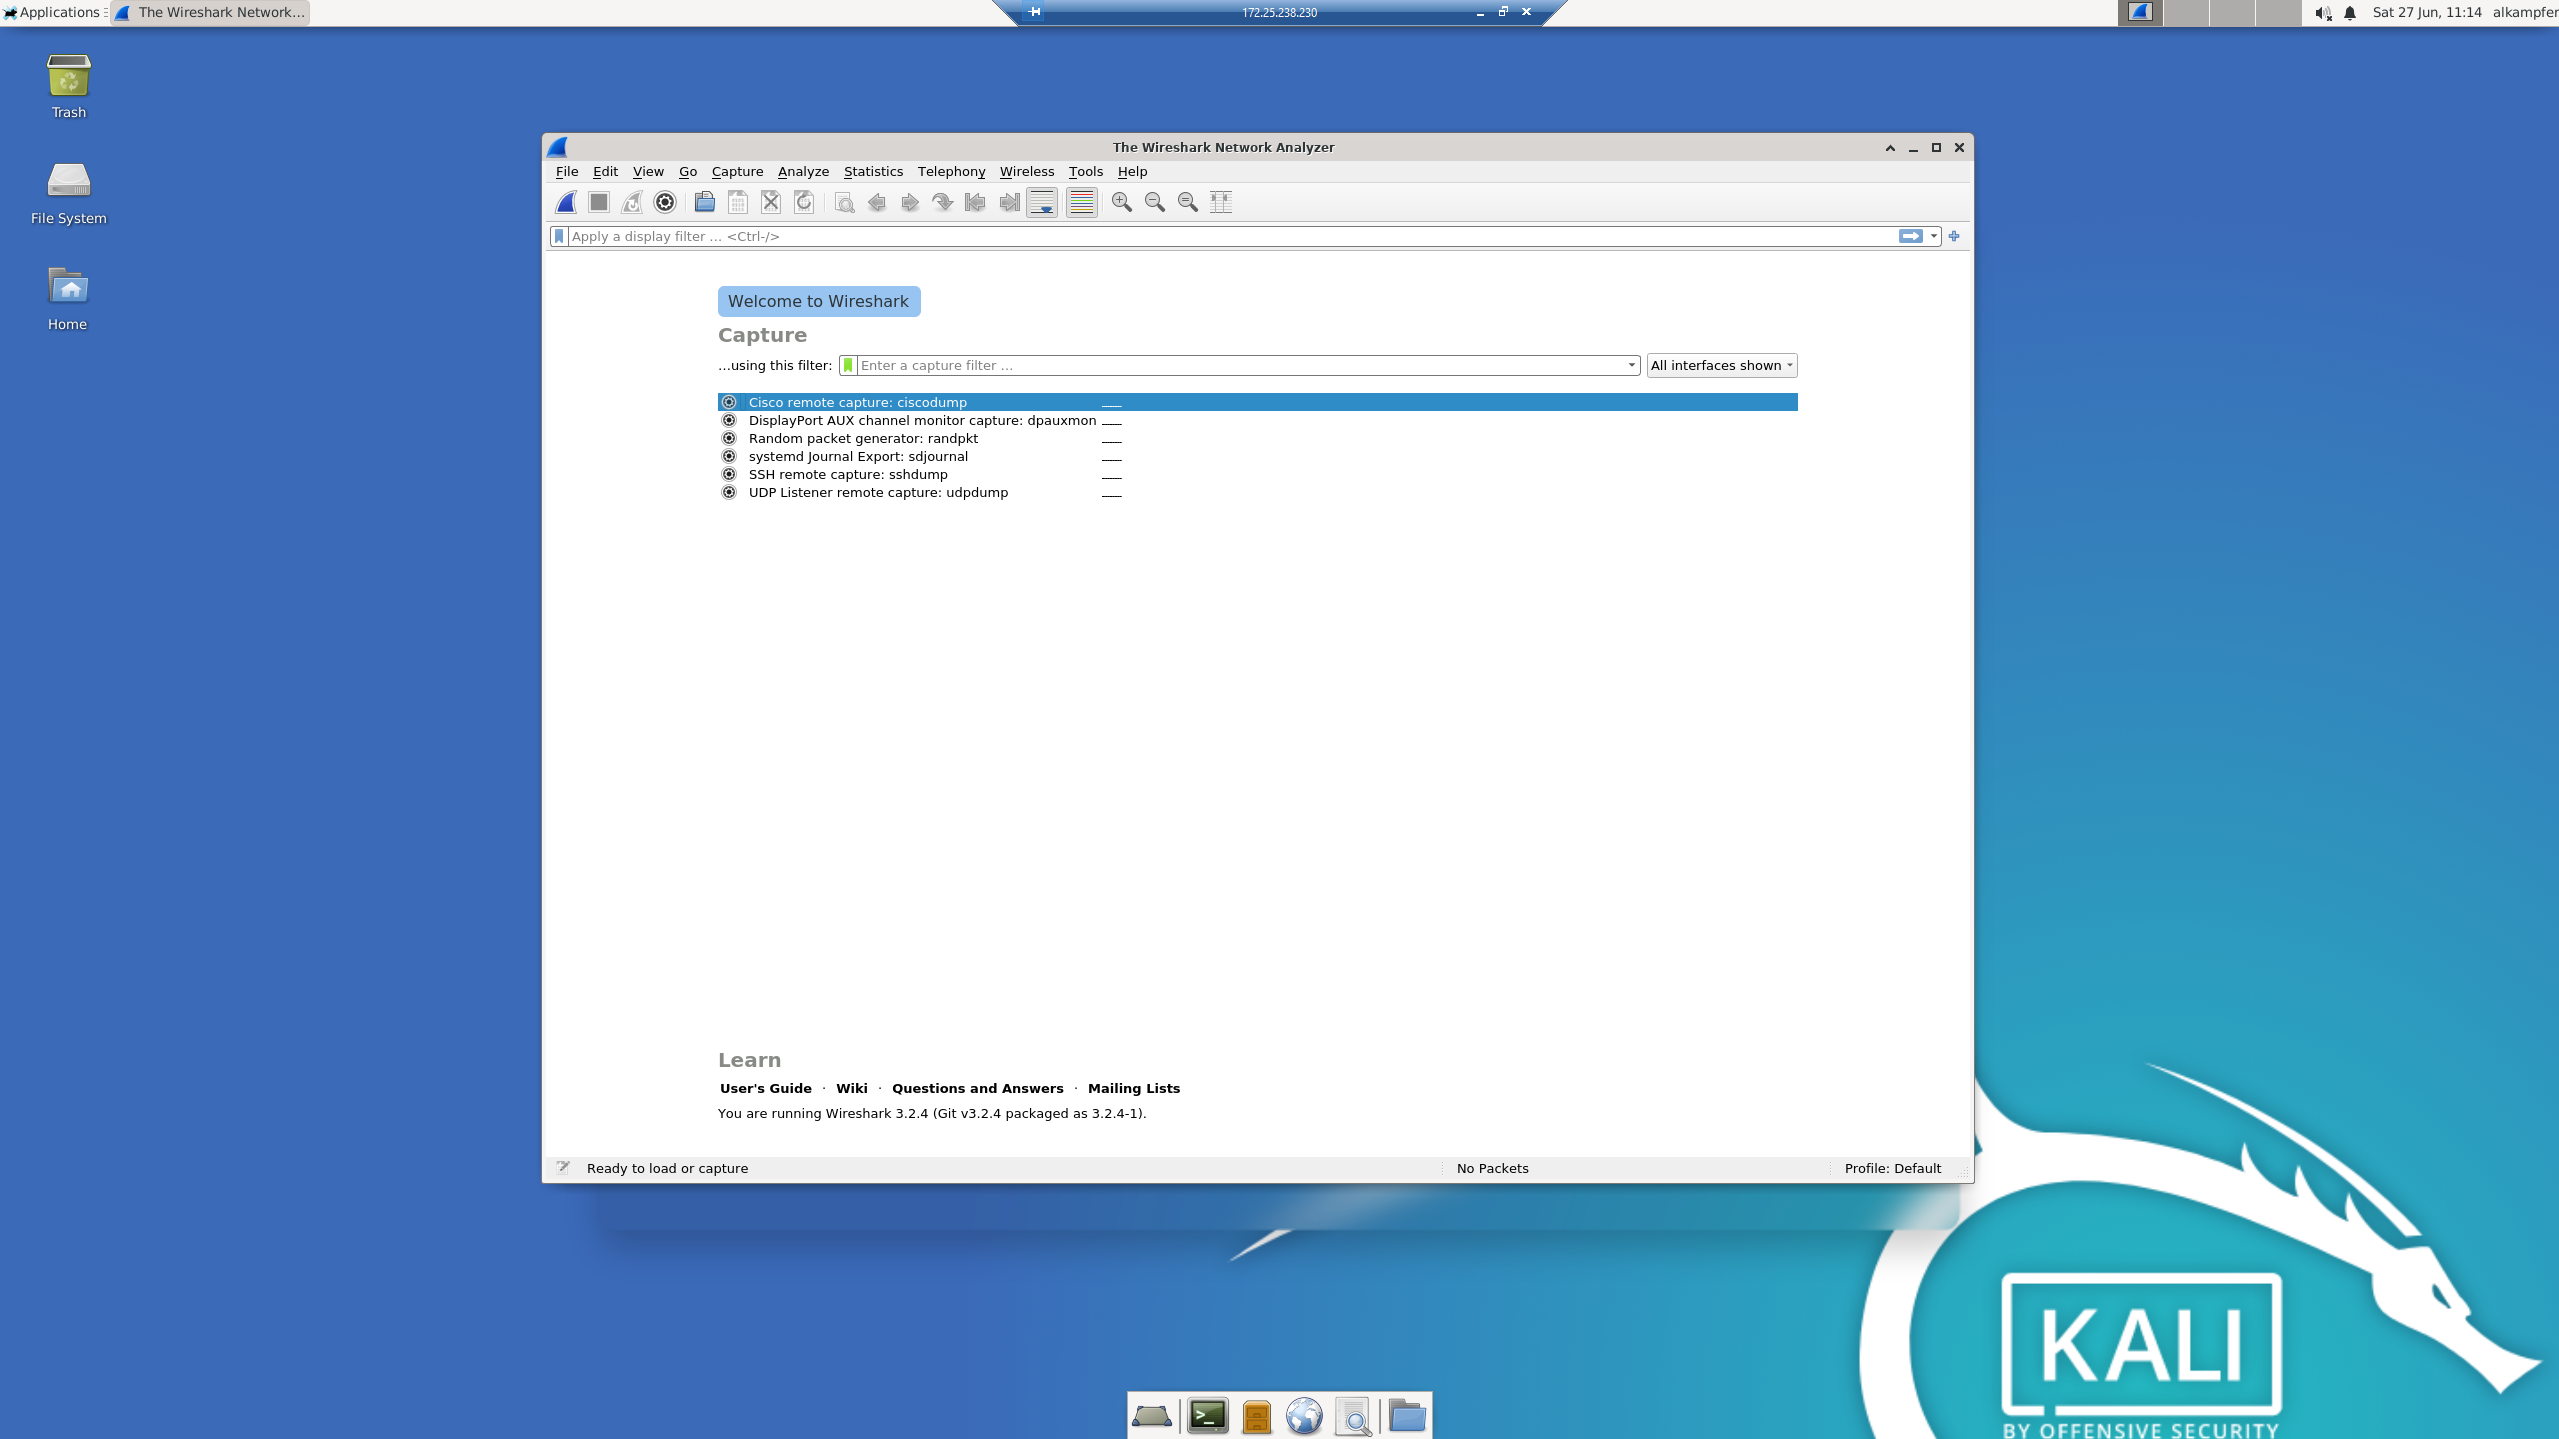2559x1439 pixels.
Task: Select Cisco remote capture: ciscodump interface
Action: click(x=1257, y=402)
